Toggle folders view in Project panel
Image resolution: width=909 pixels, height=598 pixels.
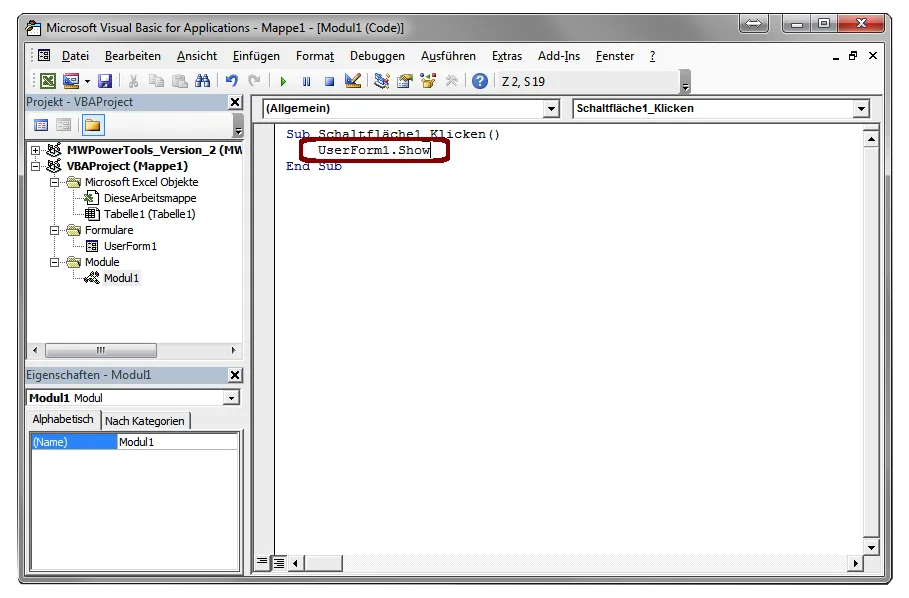pyautogui.click(x=92, y=125)
